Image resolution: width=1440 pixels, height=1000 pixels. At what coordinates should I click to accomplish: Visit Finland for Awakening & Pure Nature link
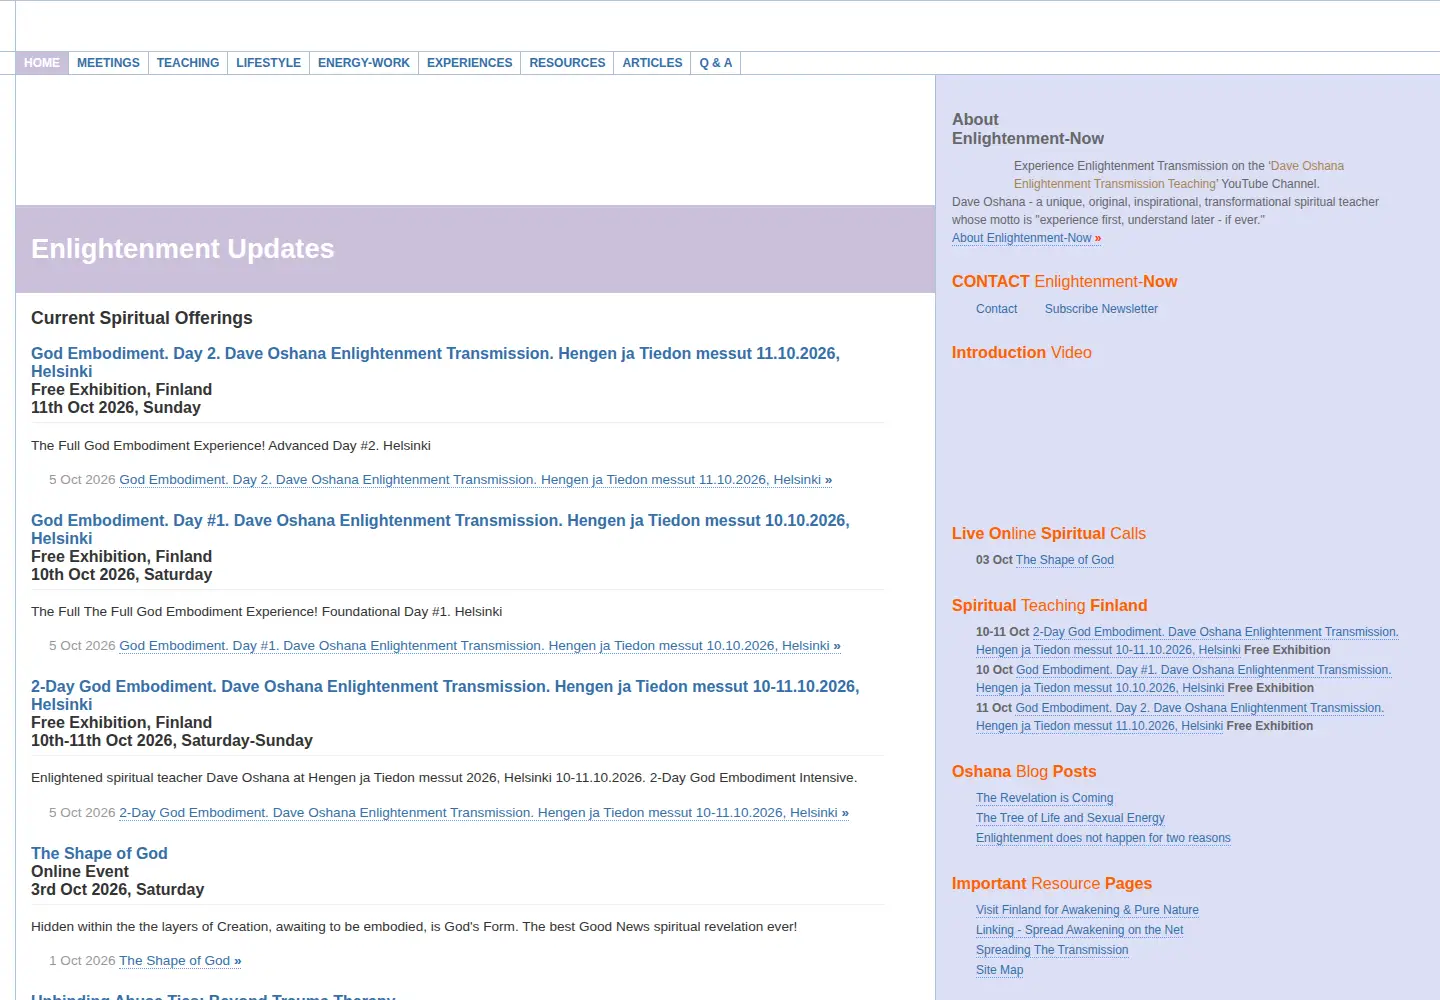[x=1087, y=910]
